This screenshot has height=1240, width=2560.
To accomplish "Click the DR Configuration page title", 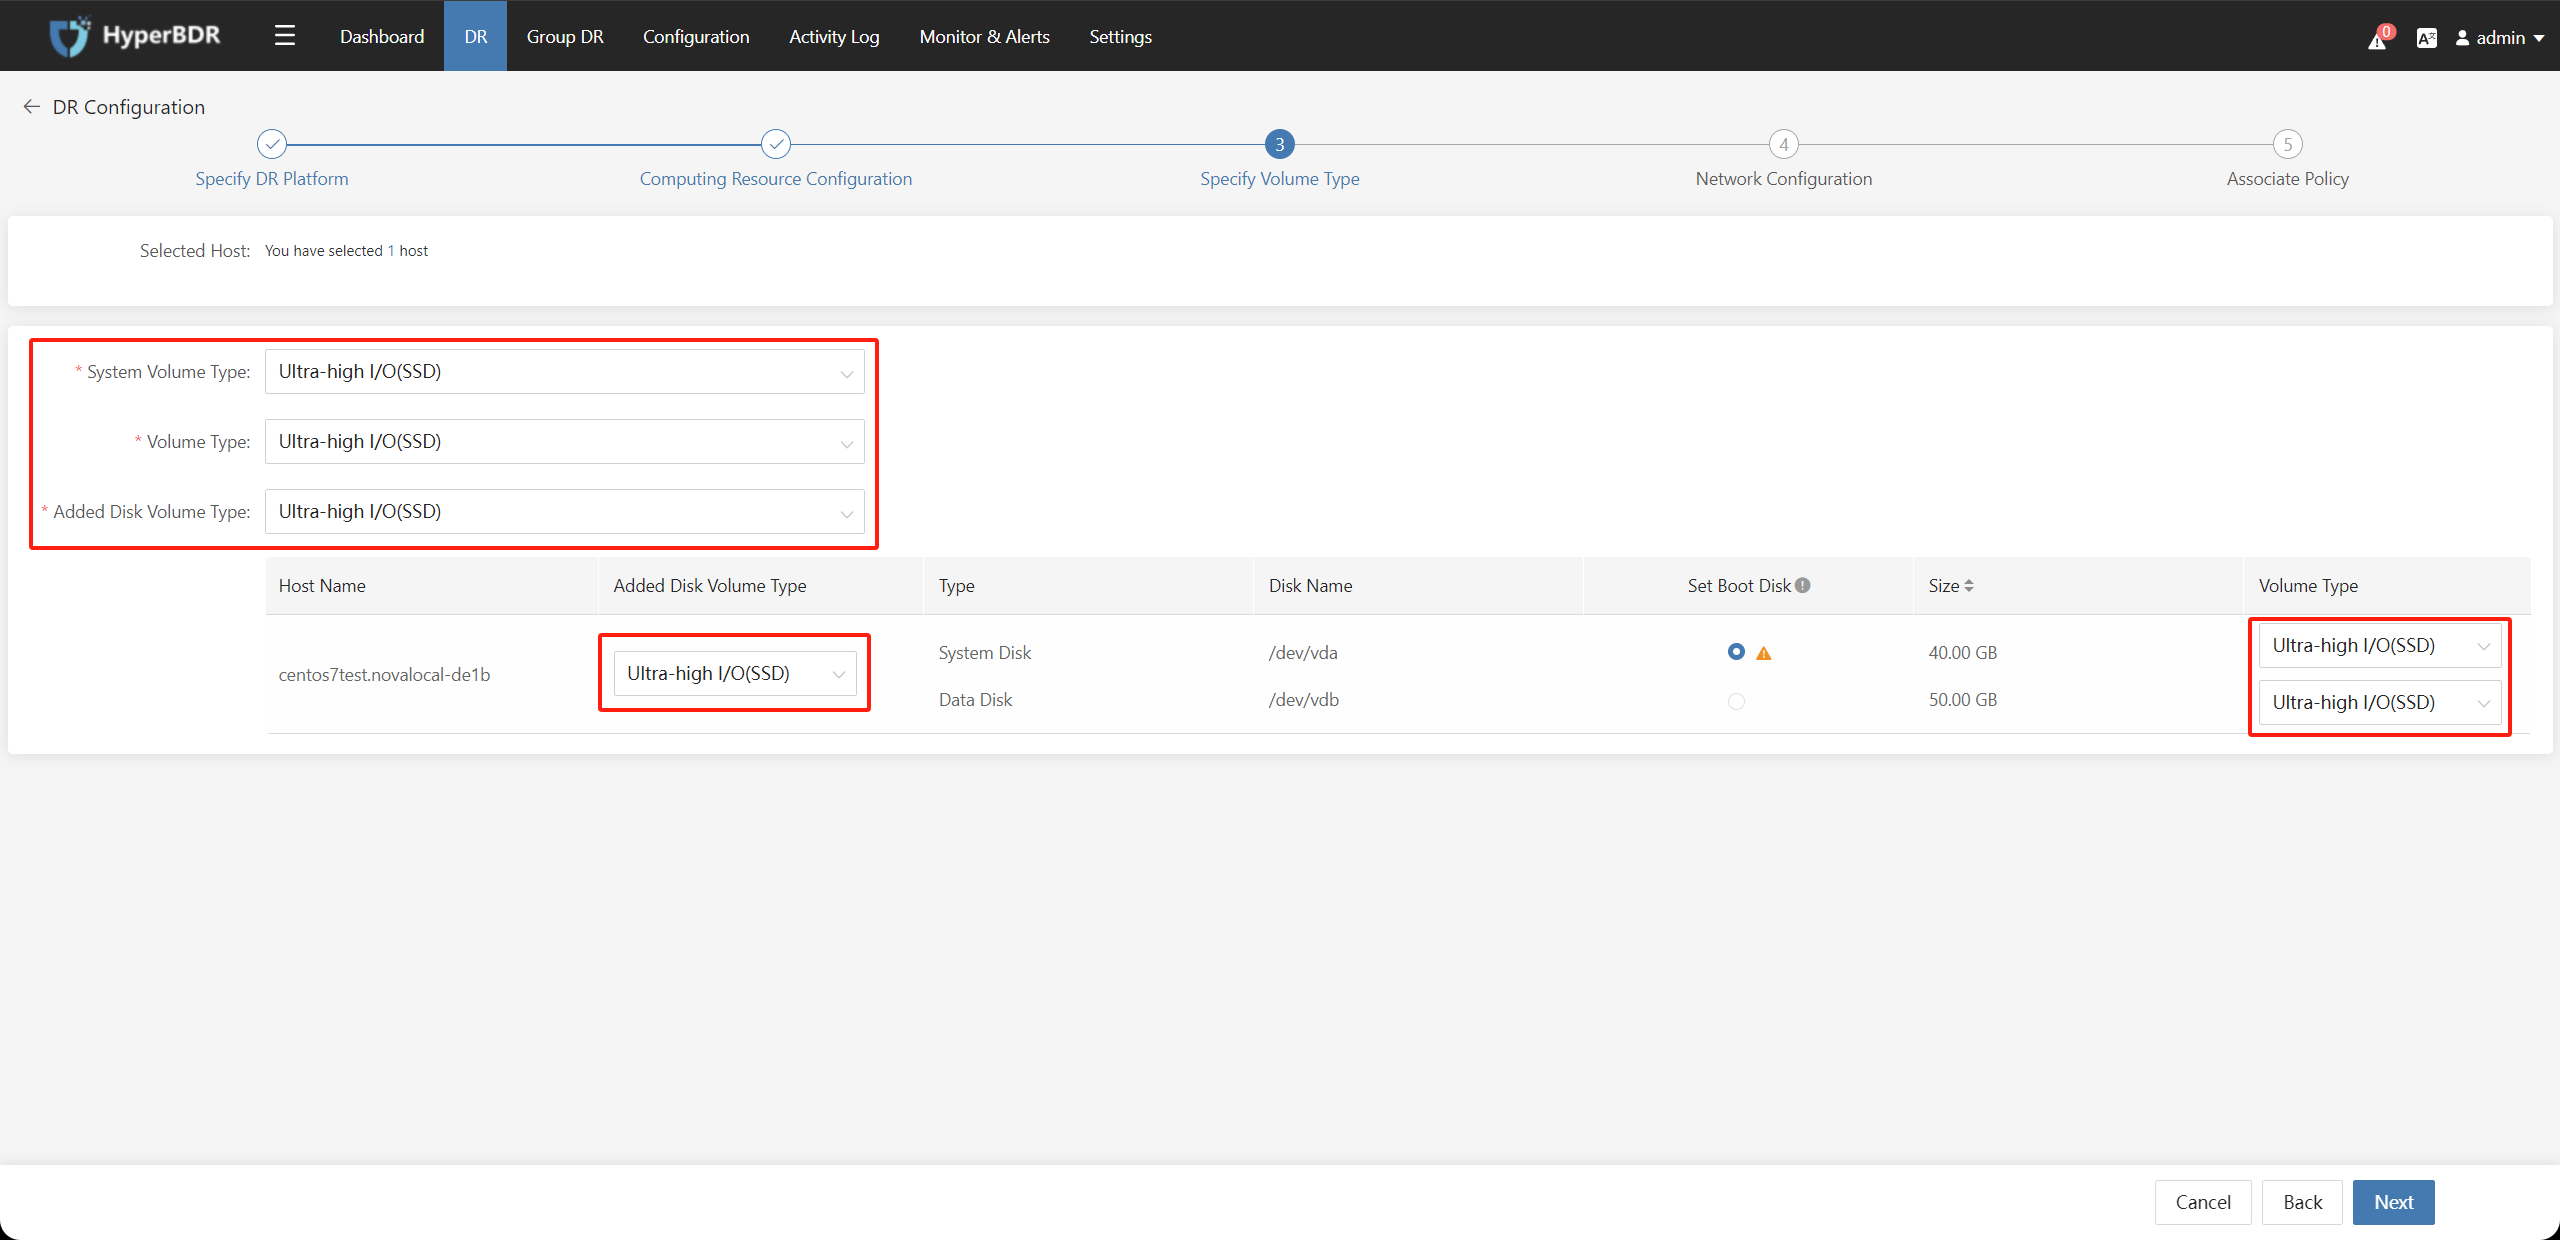I will coord(129,107).
